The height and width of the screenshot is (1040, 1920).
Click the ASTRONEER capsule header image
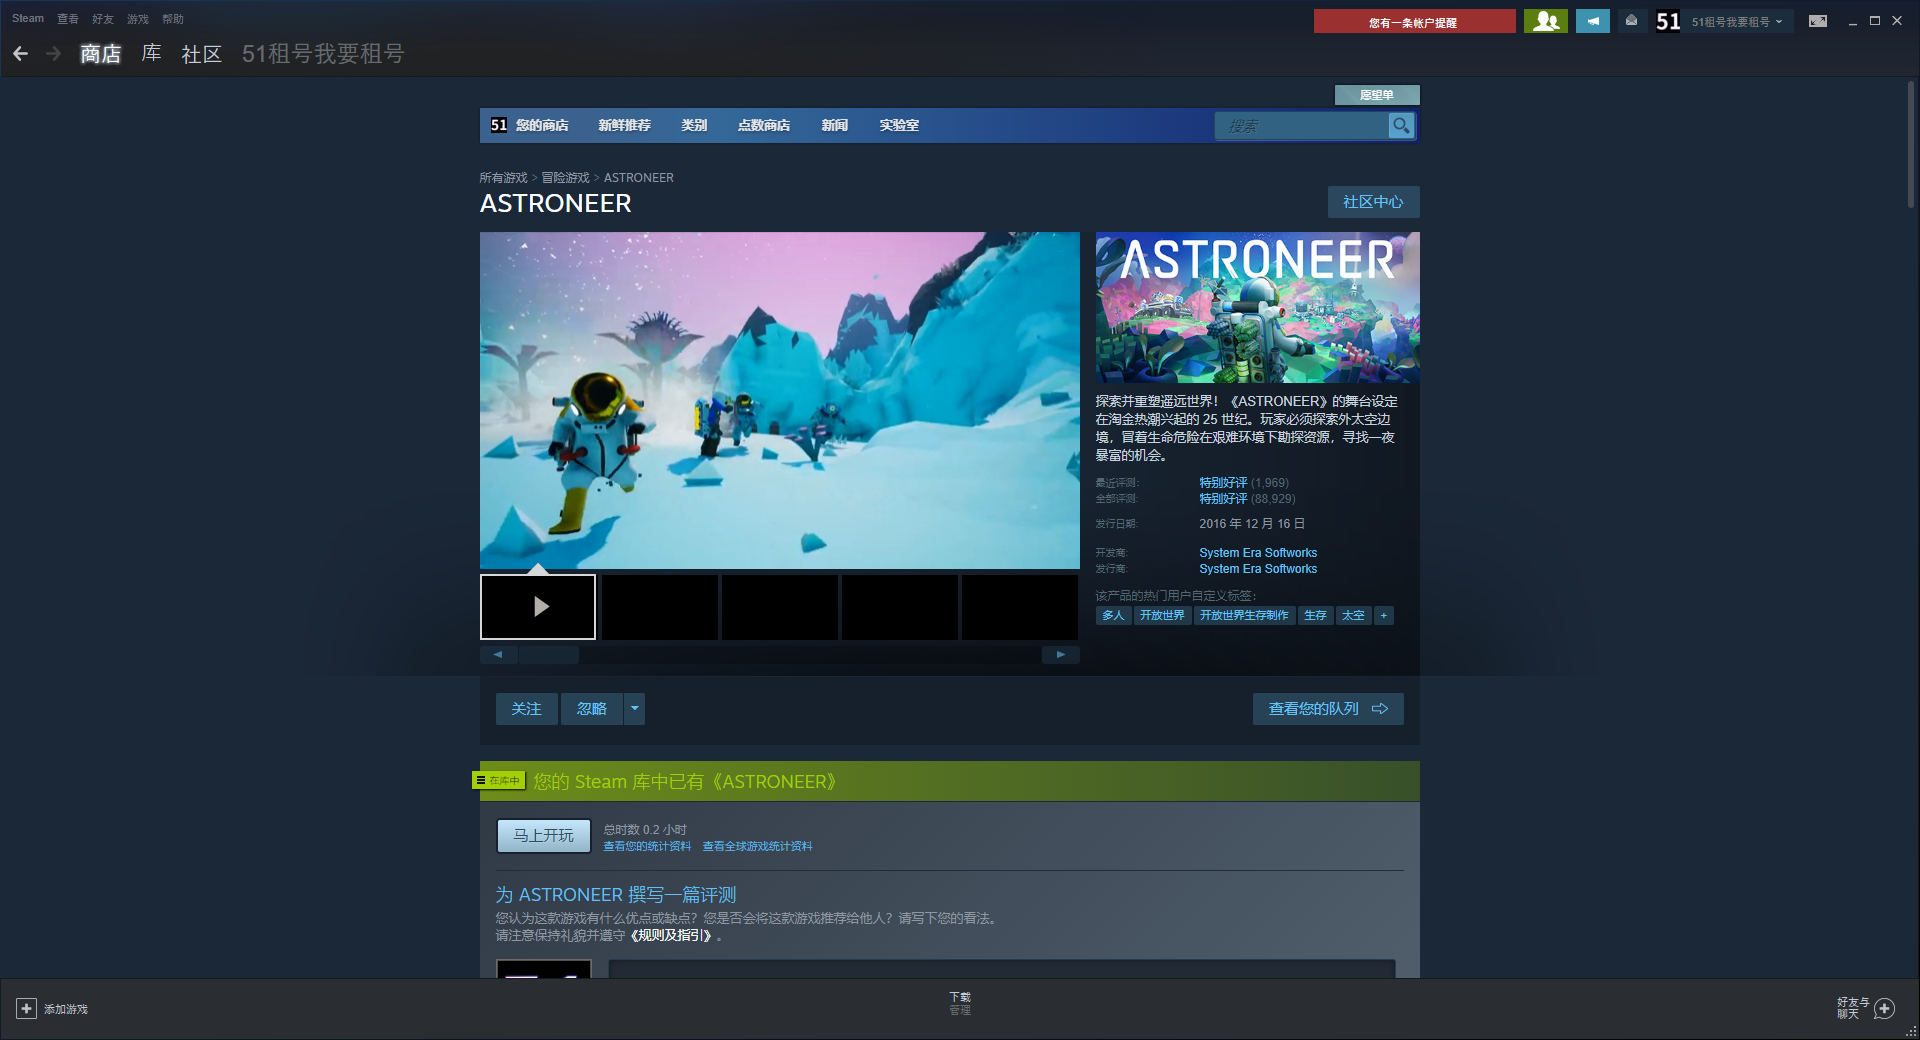1258,308
